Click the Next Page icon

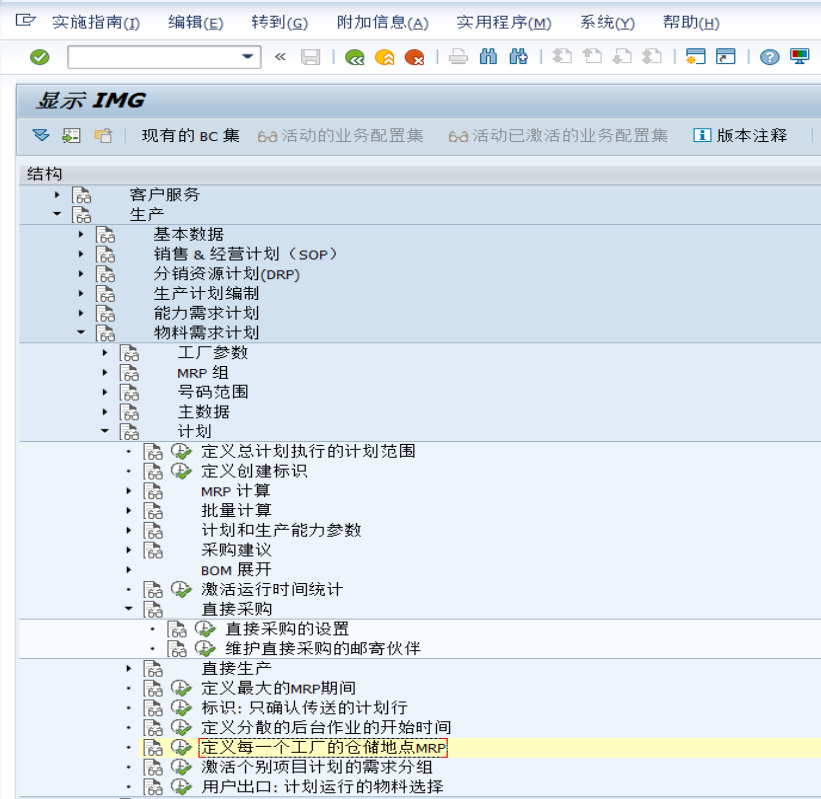(622, 57)
